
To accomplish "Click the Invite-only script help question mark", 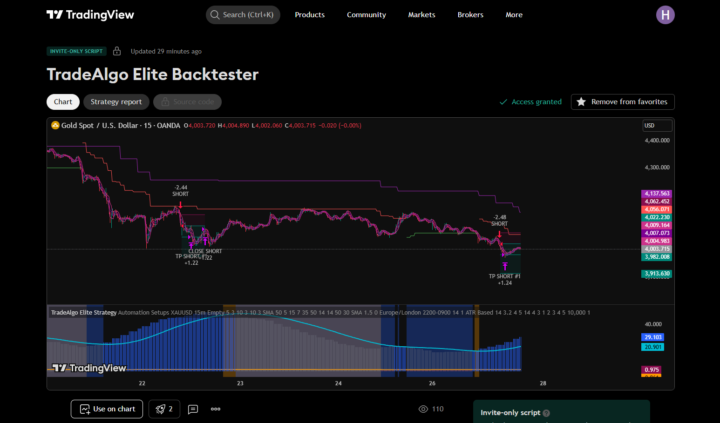I will (x=546, y=413).
